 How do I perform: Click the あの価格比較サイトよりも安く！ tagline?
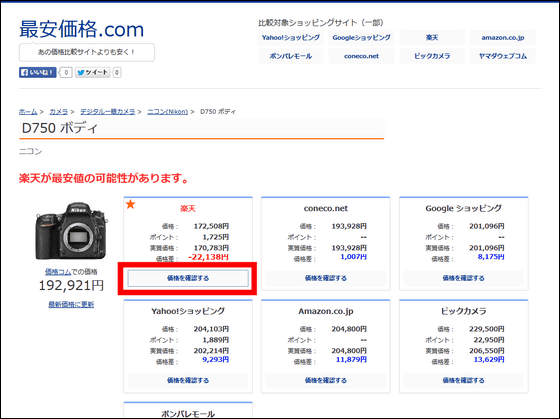coord(86,52)
